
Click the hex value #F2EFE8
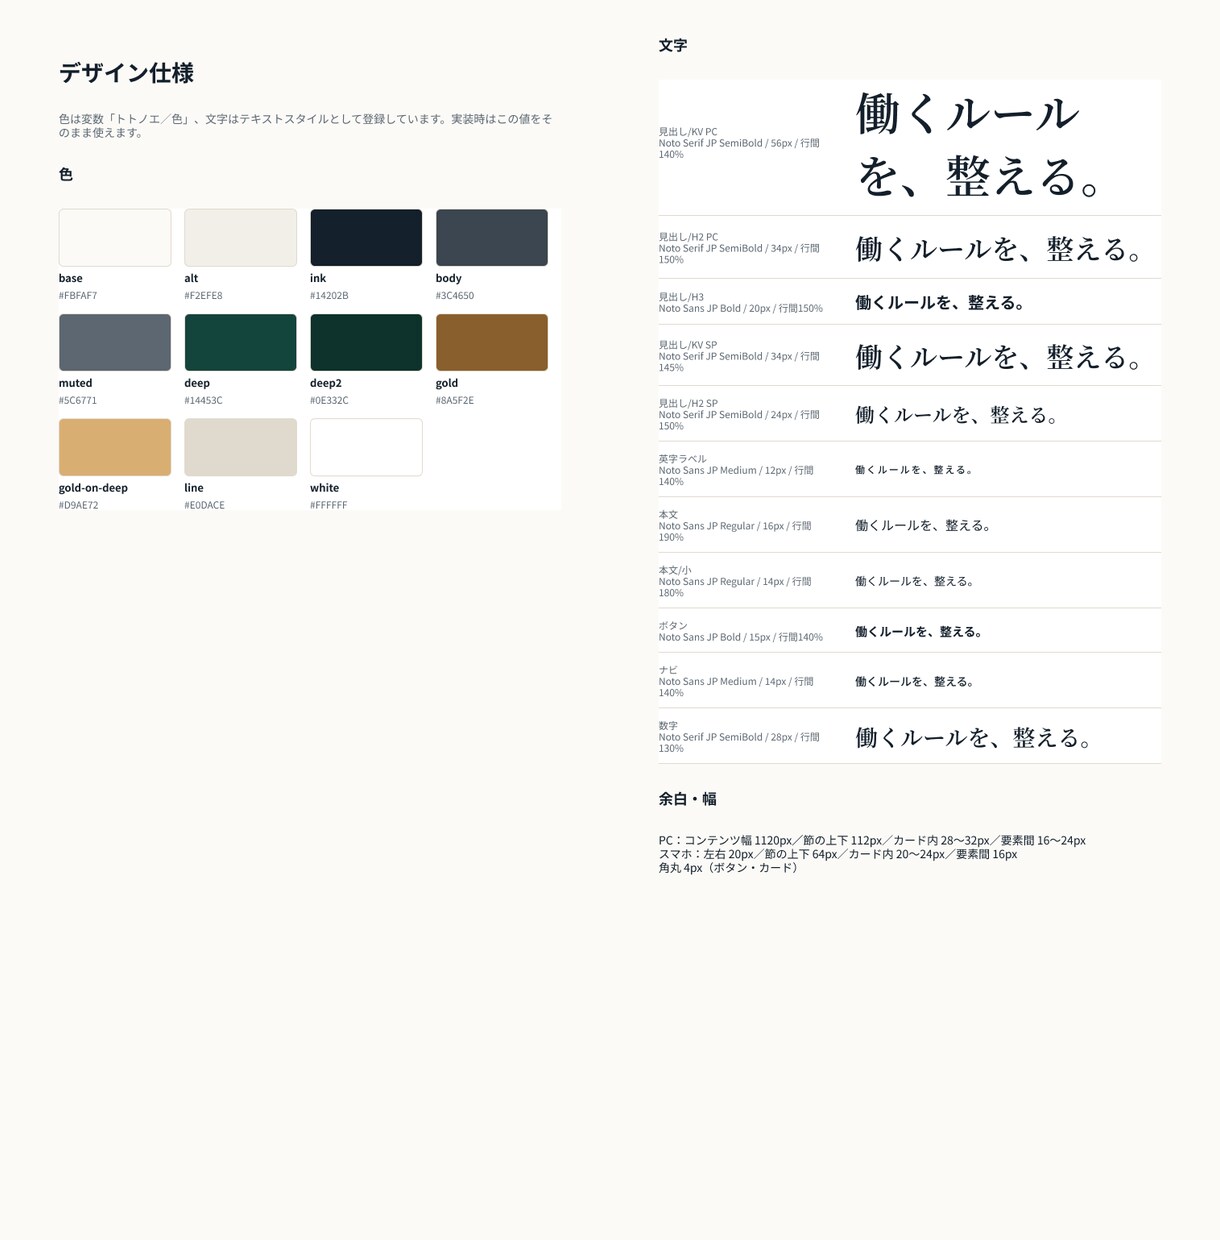[x=203, y=296]
